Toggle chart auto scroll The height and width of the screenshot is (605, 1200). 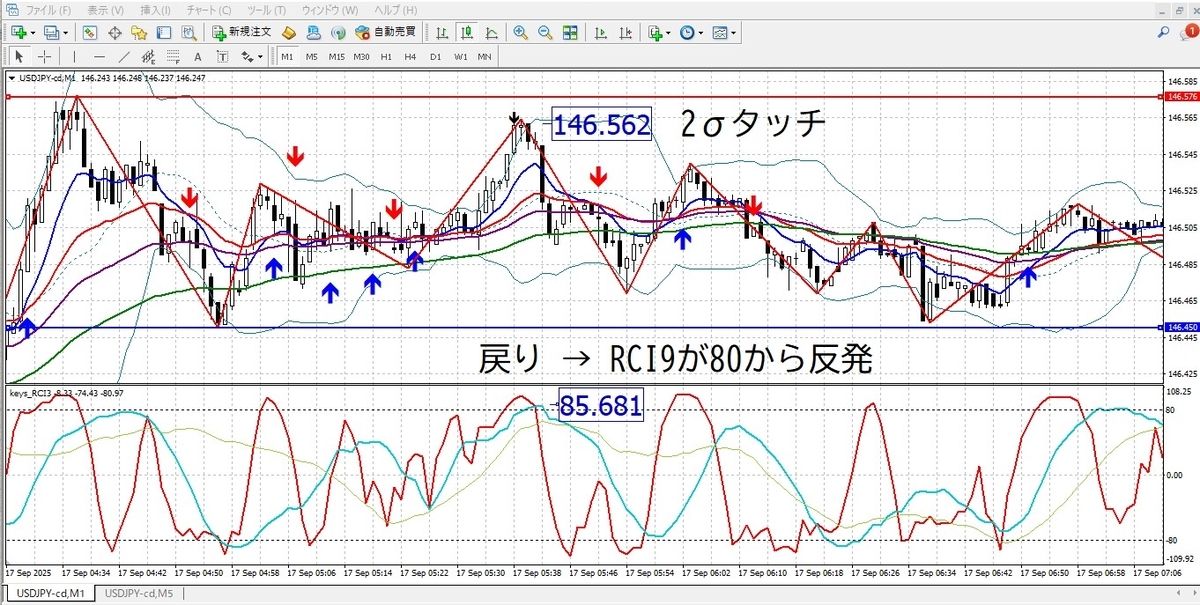tap(600, 32)
